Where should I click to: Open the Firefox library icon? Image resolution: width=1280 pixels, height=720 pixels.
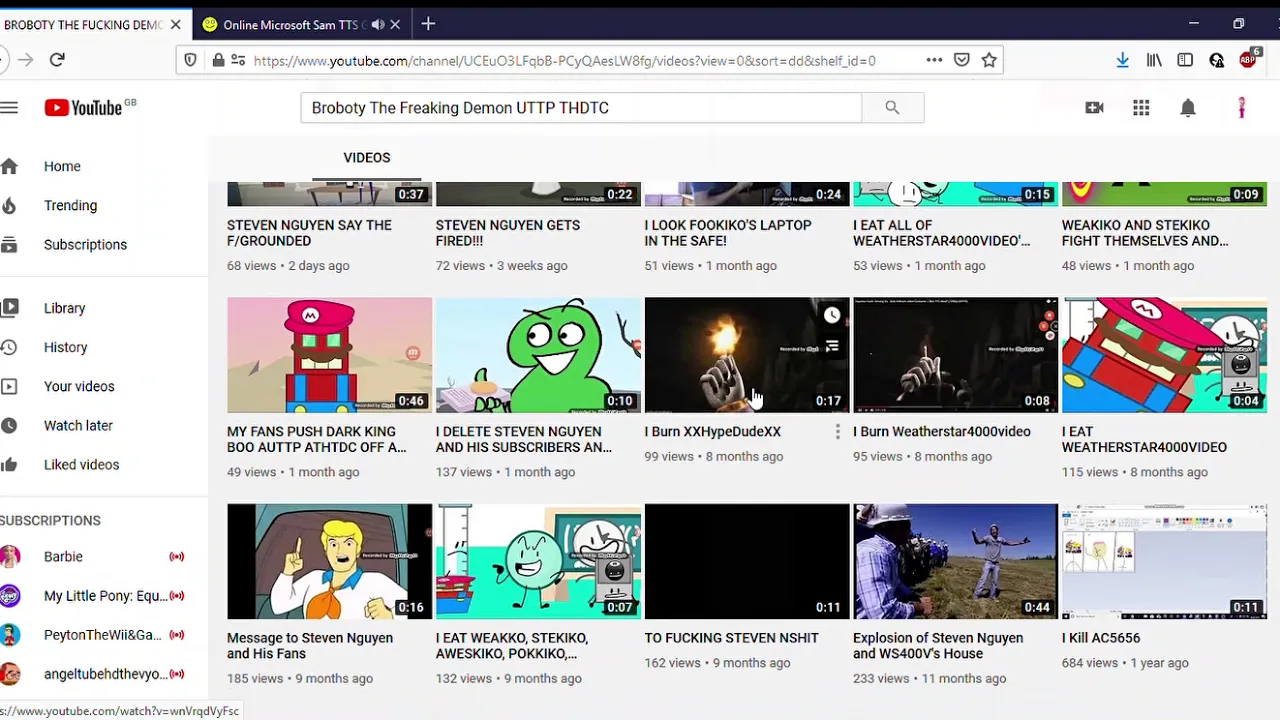coord(1154,60)
